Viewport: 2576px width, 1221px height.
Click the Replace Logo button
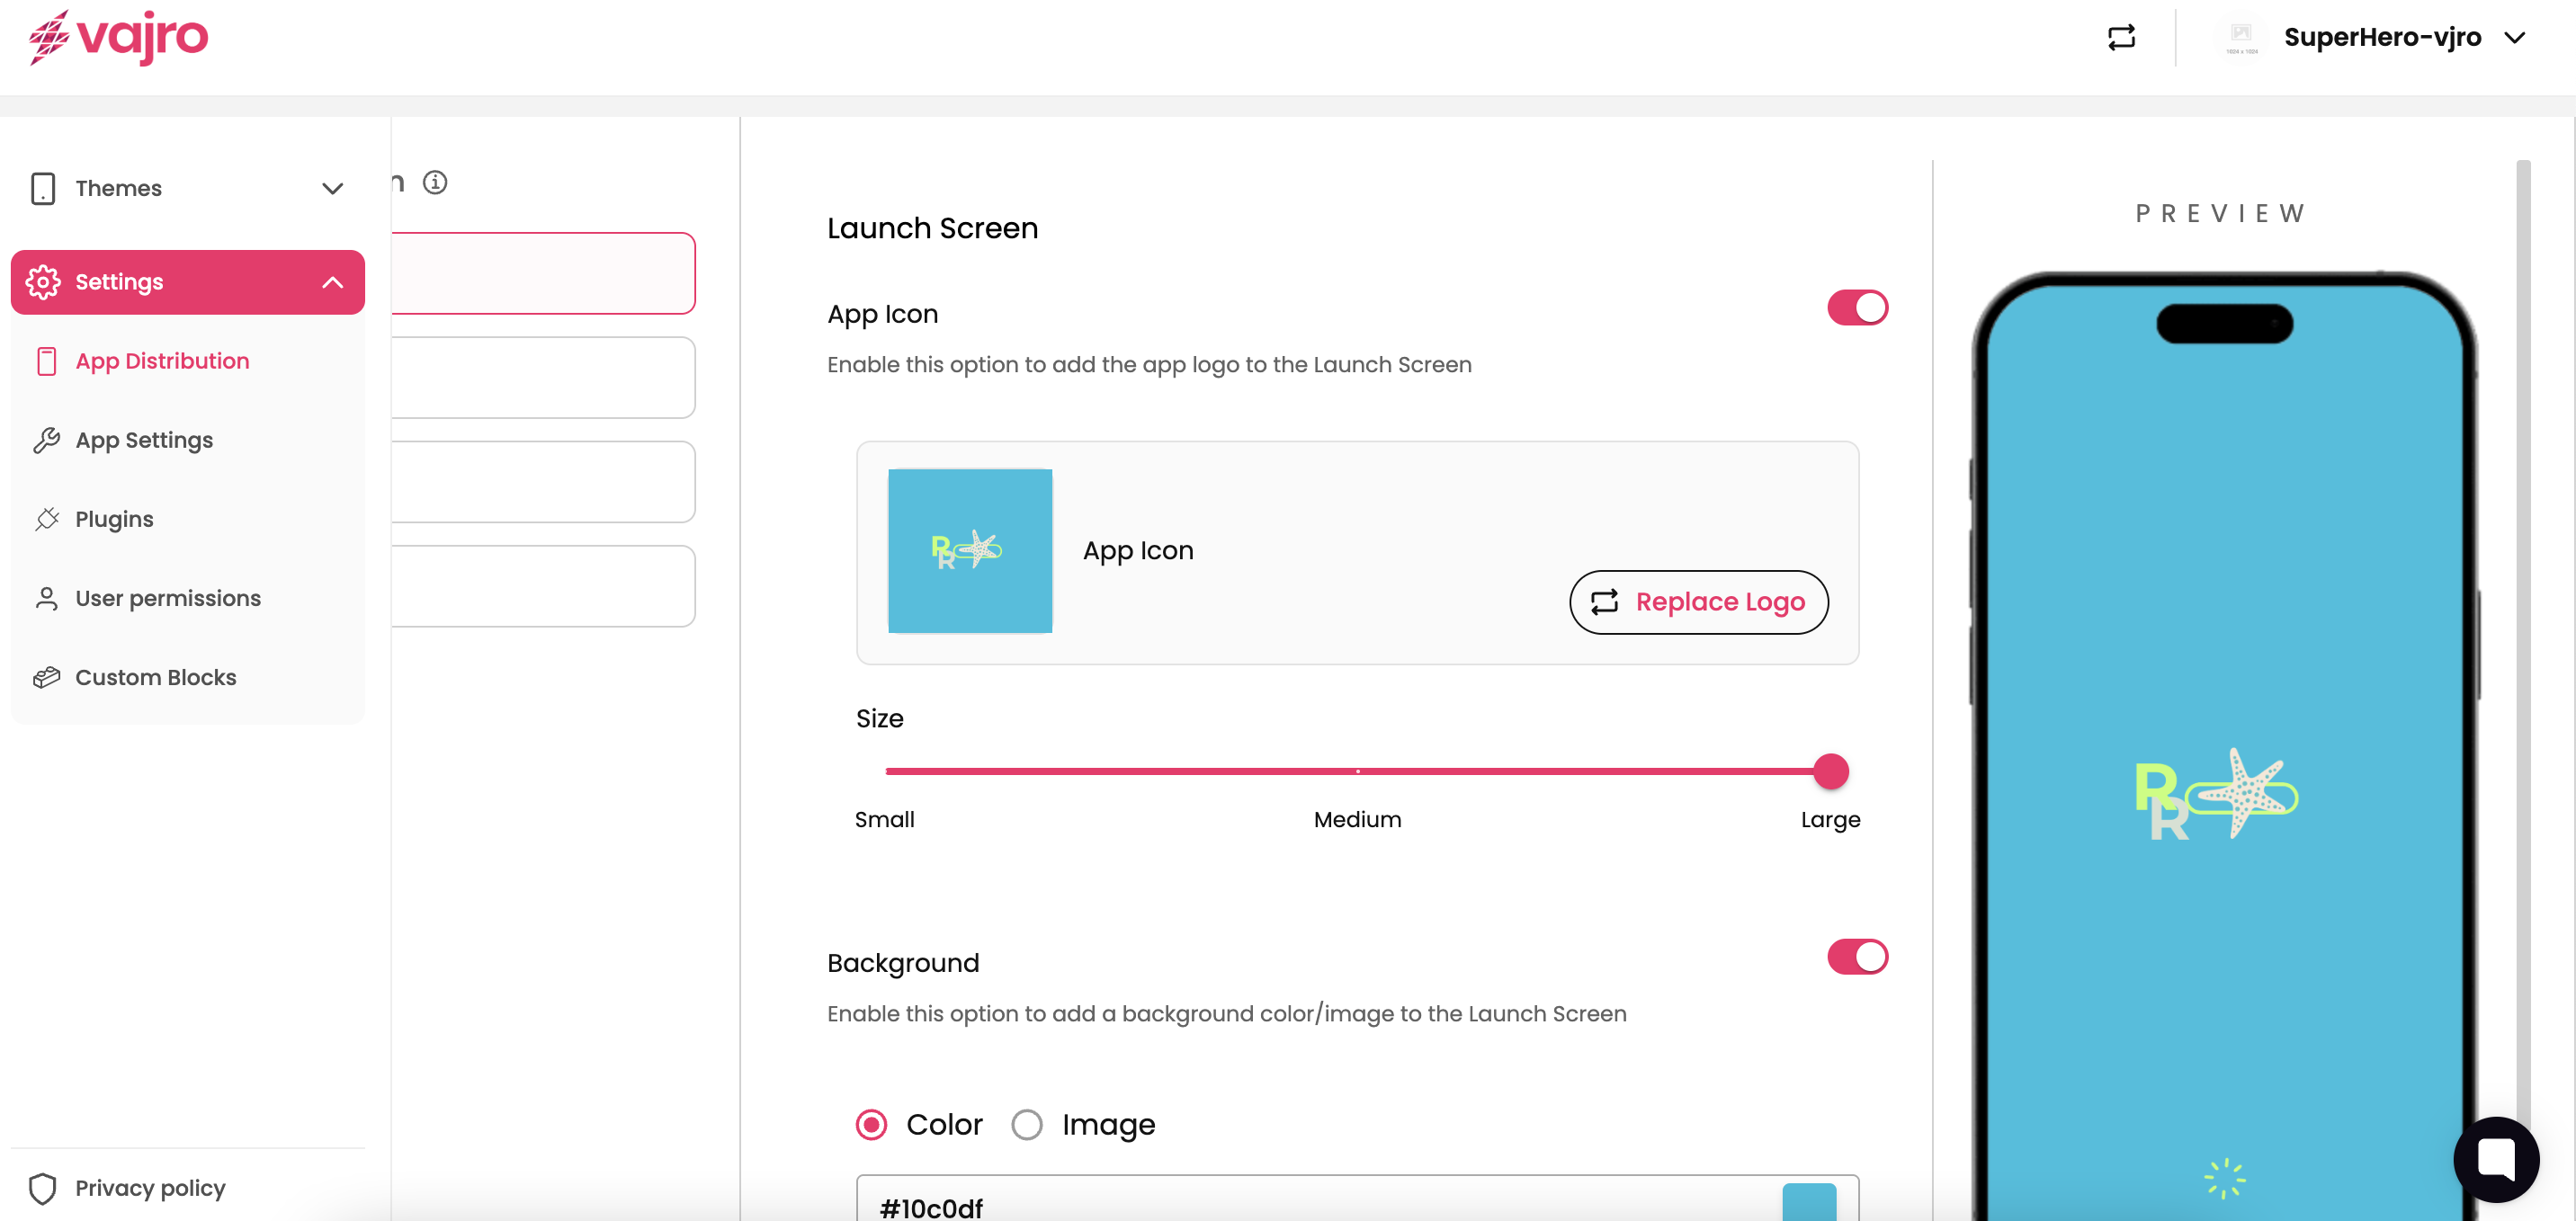pos(1698,602)
